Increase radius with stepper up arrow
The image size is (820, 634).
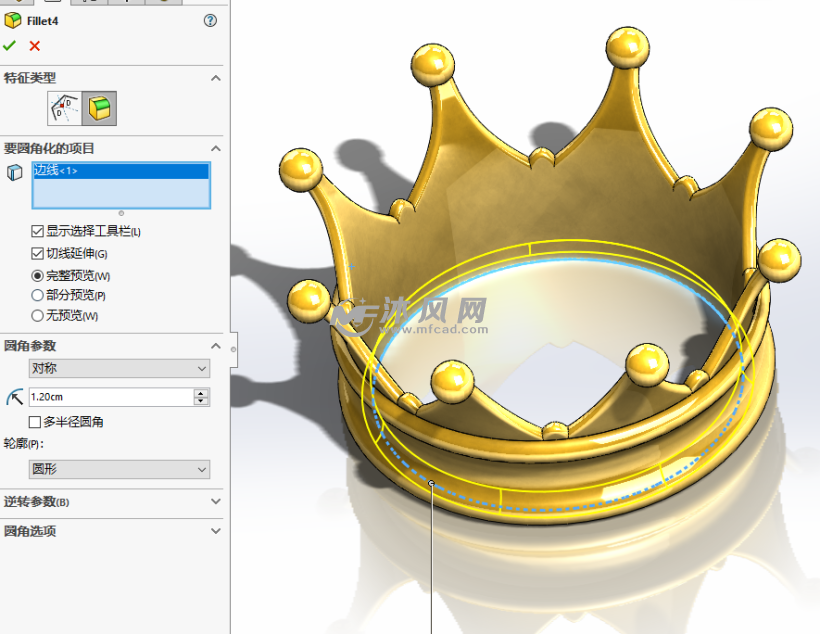click(201, 393)
